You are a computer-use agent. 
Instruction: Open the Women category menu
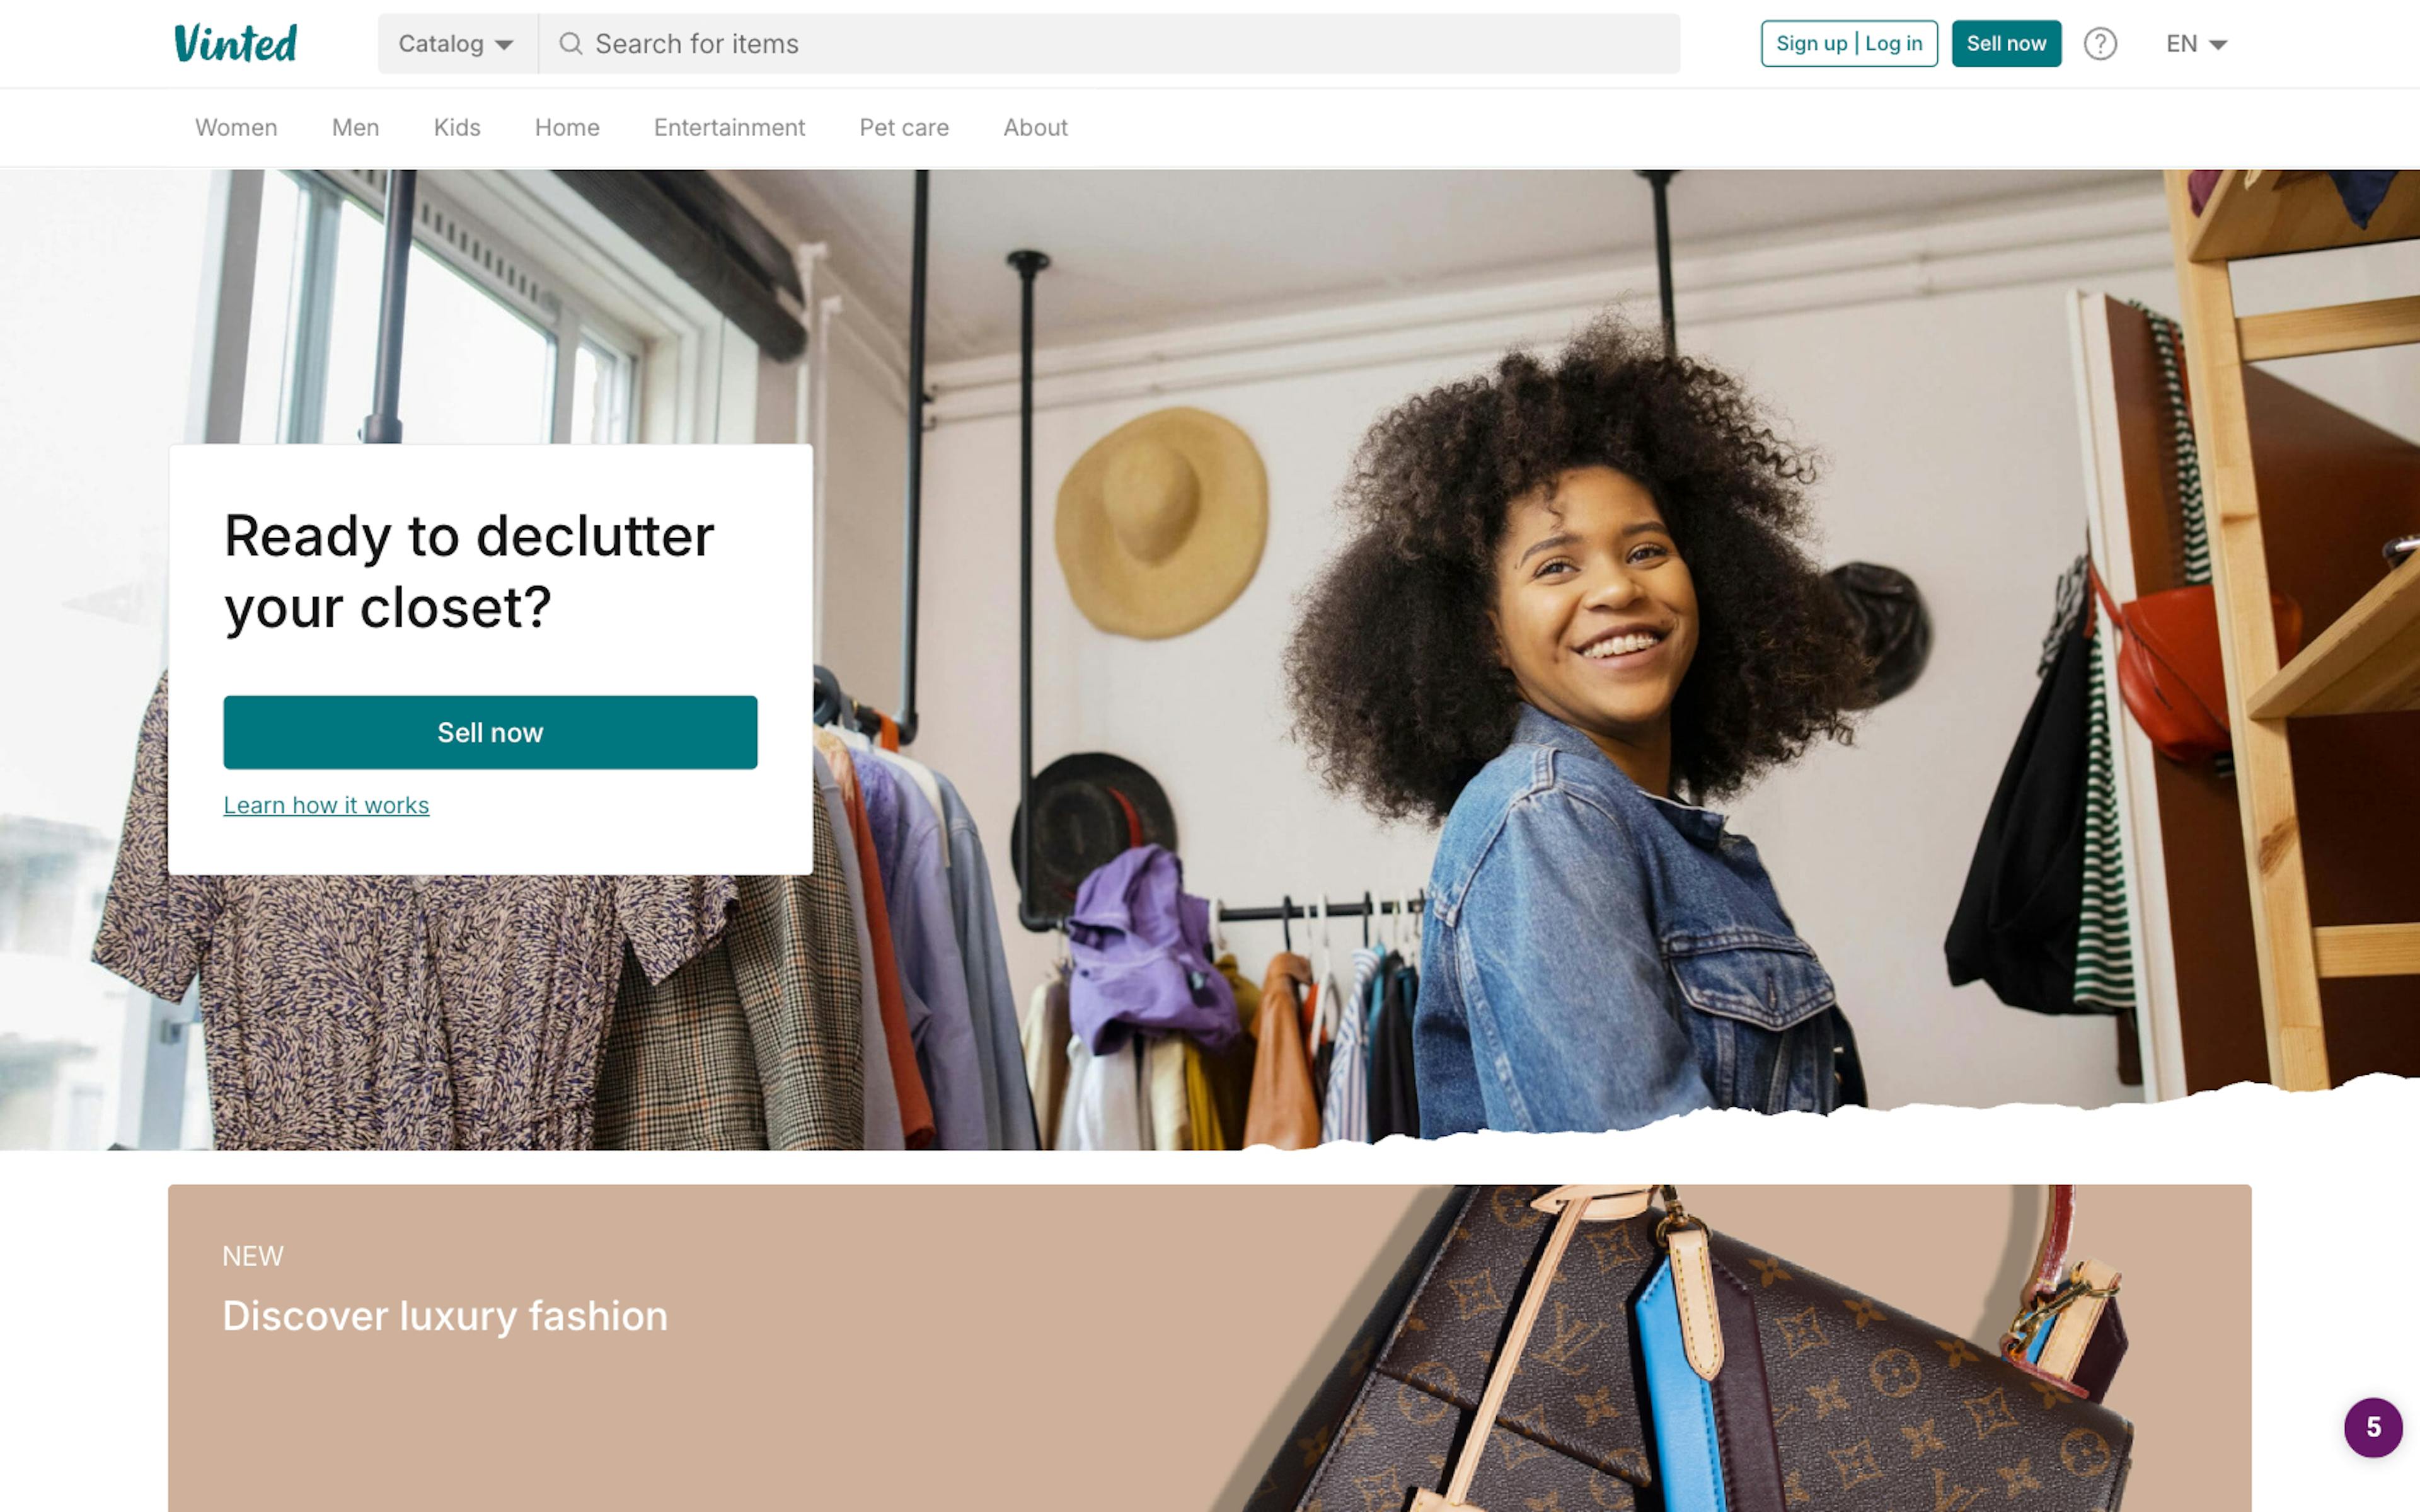pyautogui.click(x=236, y=127)
